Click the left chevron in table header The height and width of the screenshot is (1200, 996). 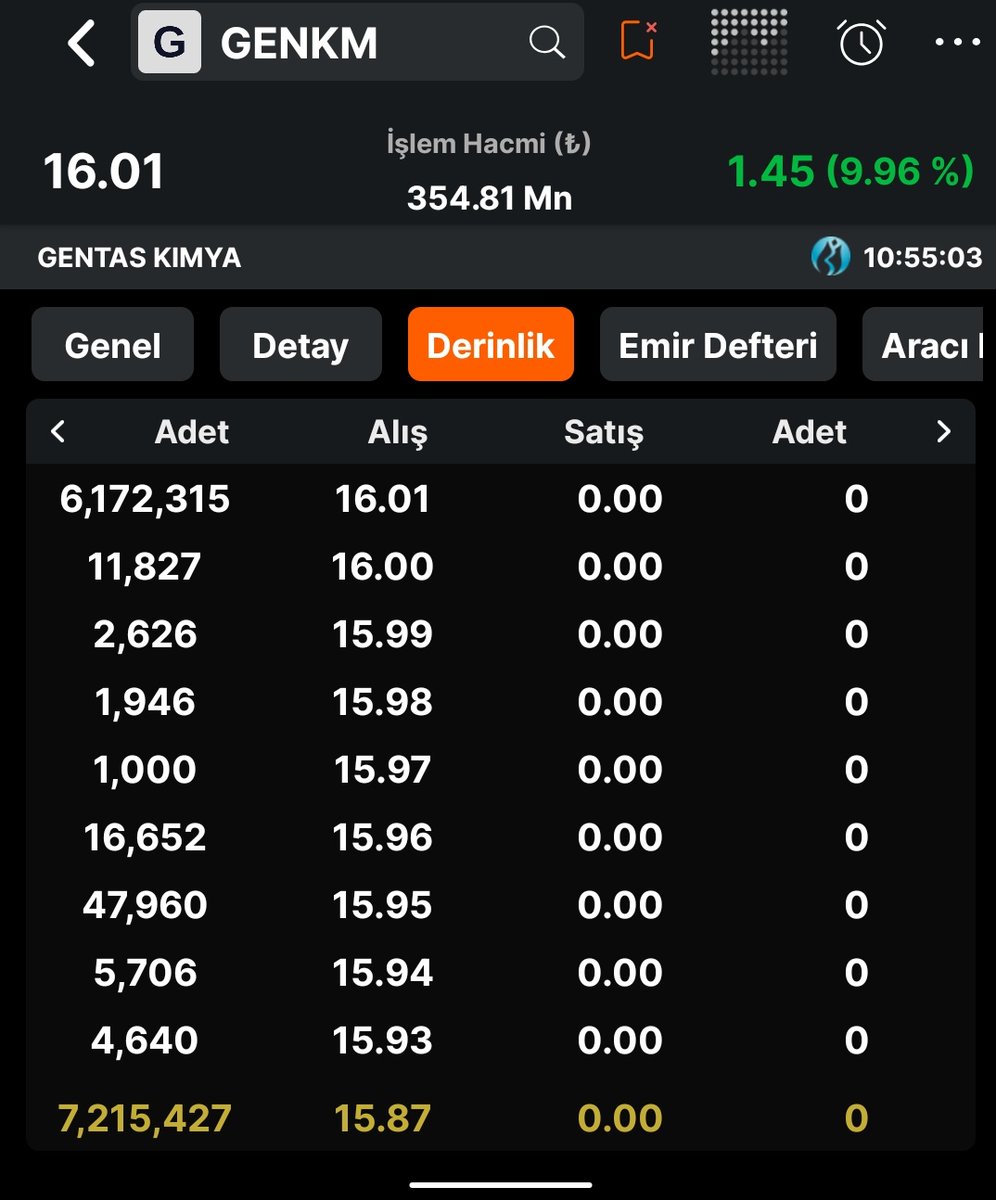(x=58, y=432)
